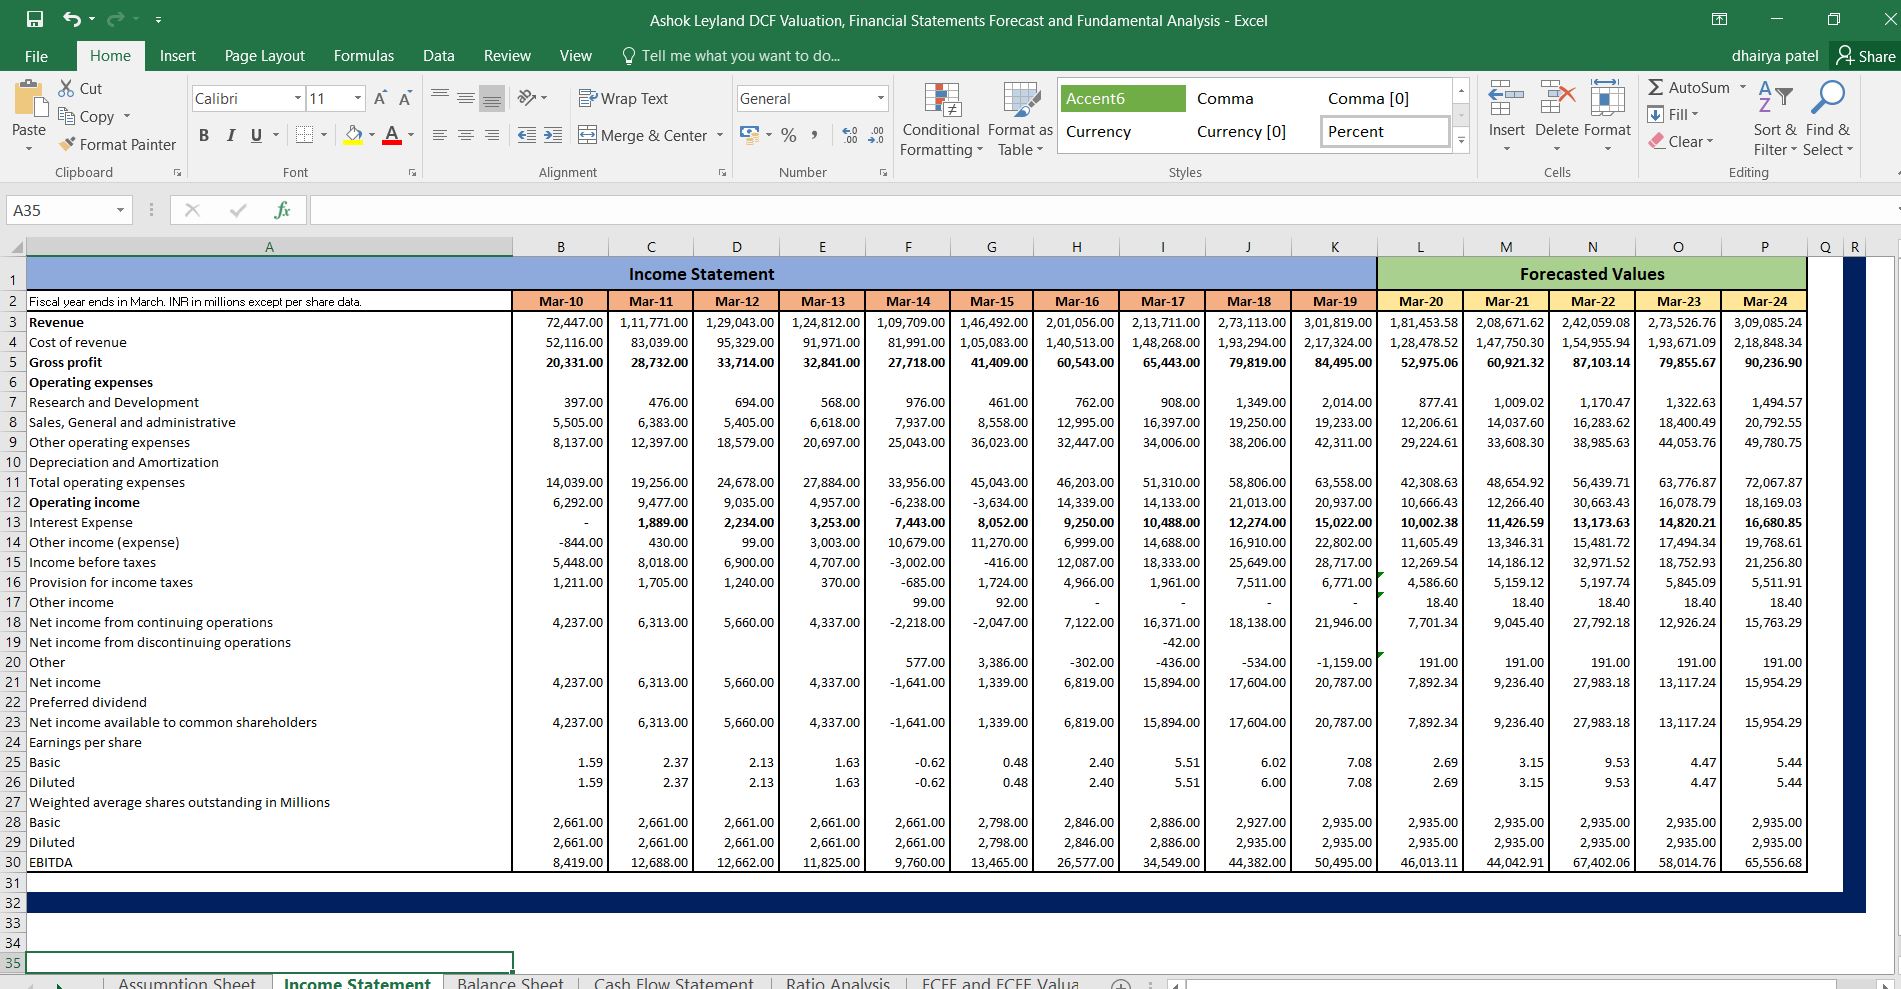Switch to the Insert ribbon tab
Viewport: 1901px width, 989px height.
(178, 56)
